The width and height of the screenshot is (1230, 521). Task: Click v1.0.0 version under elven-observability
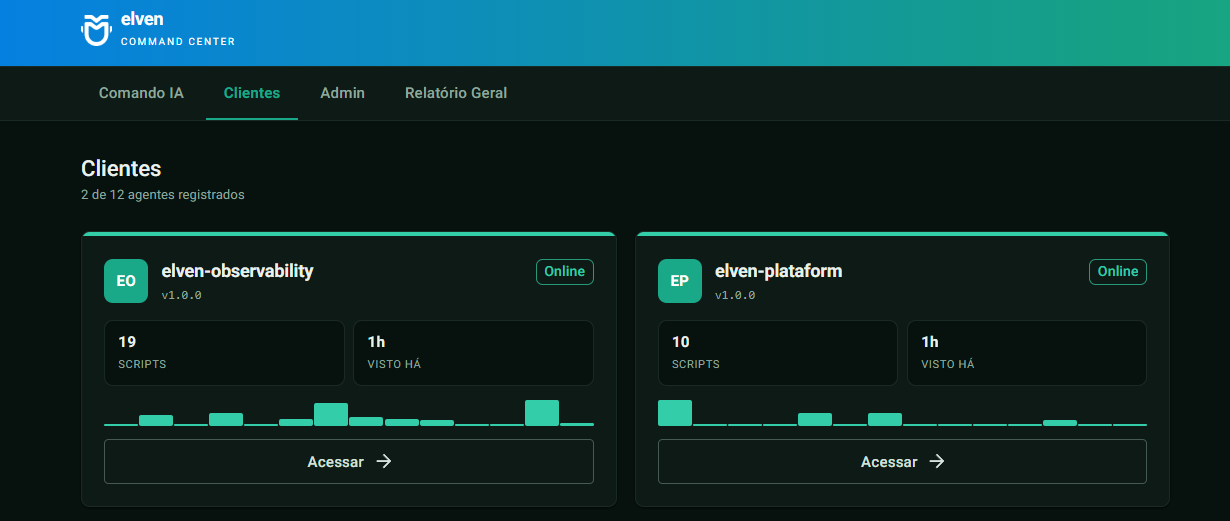pyautogui.click(x=181, y=295)
